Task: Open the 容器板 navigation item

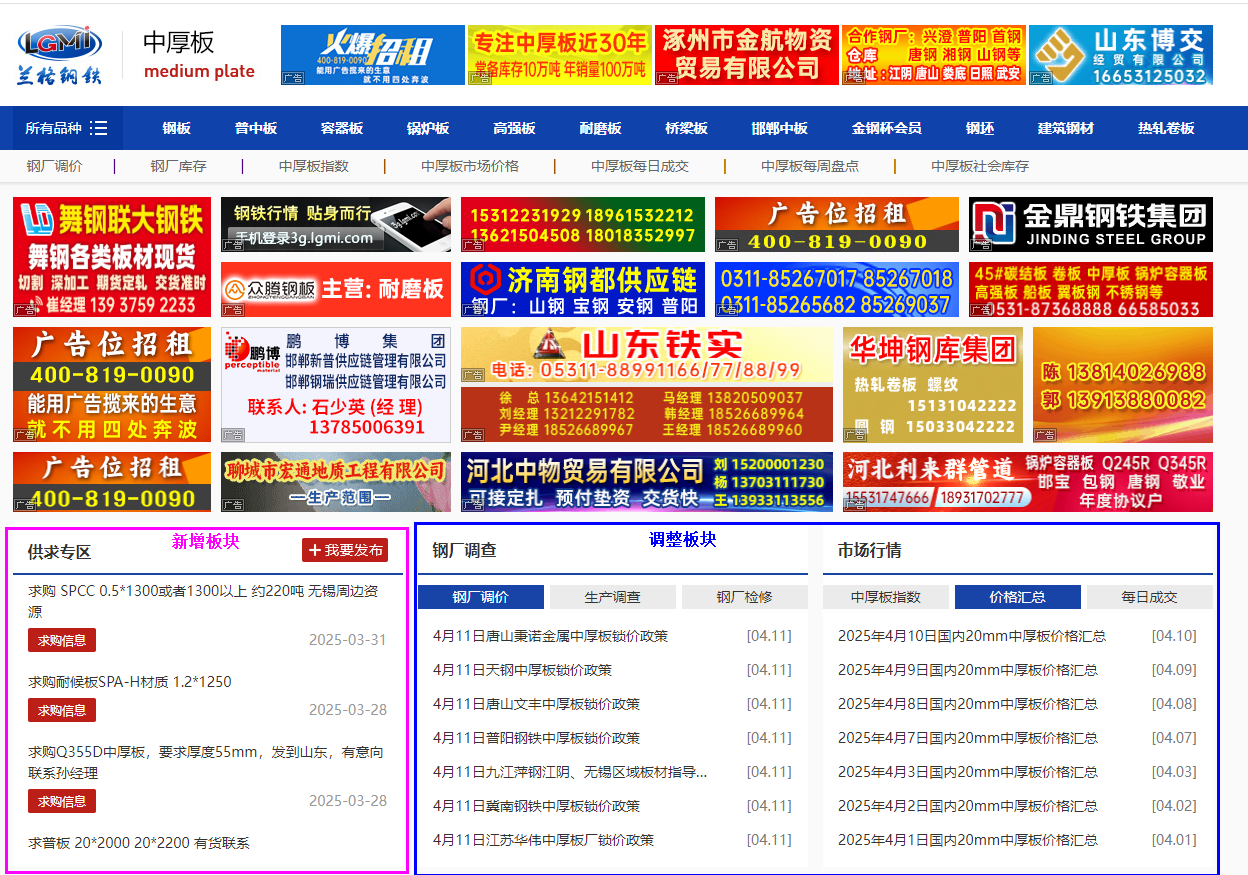Action: coord(342,128)
